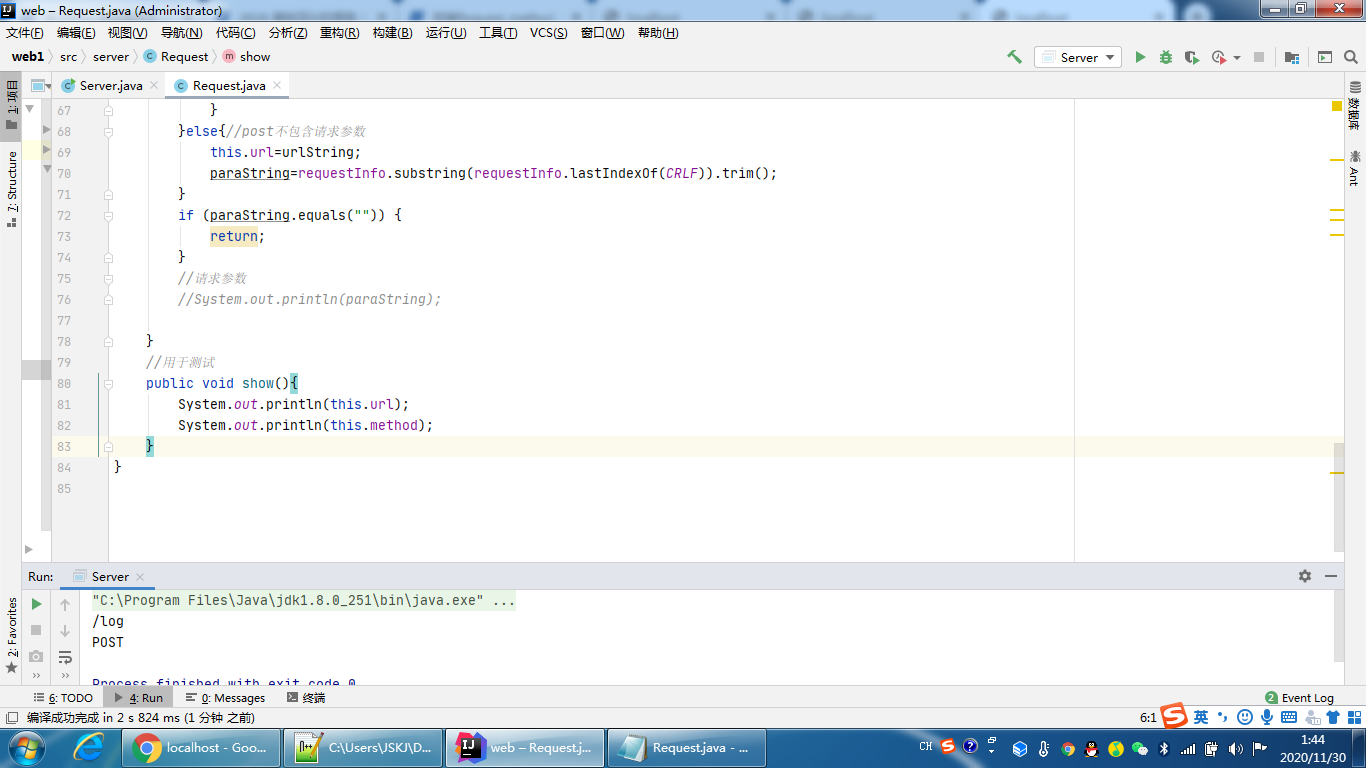This screenshot has height=768, width=1366.
Task: Click the Sogou microphone voice input icon
Action: click(x=1266, y=717)
